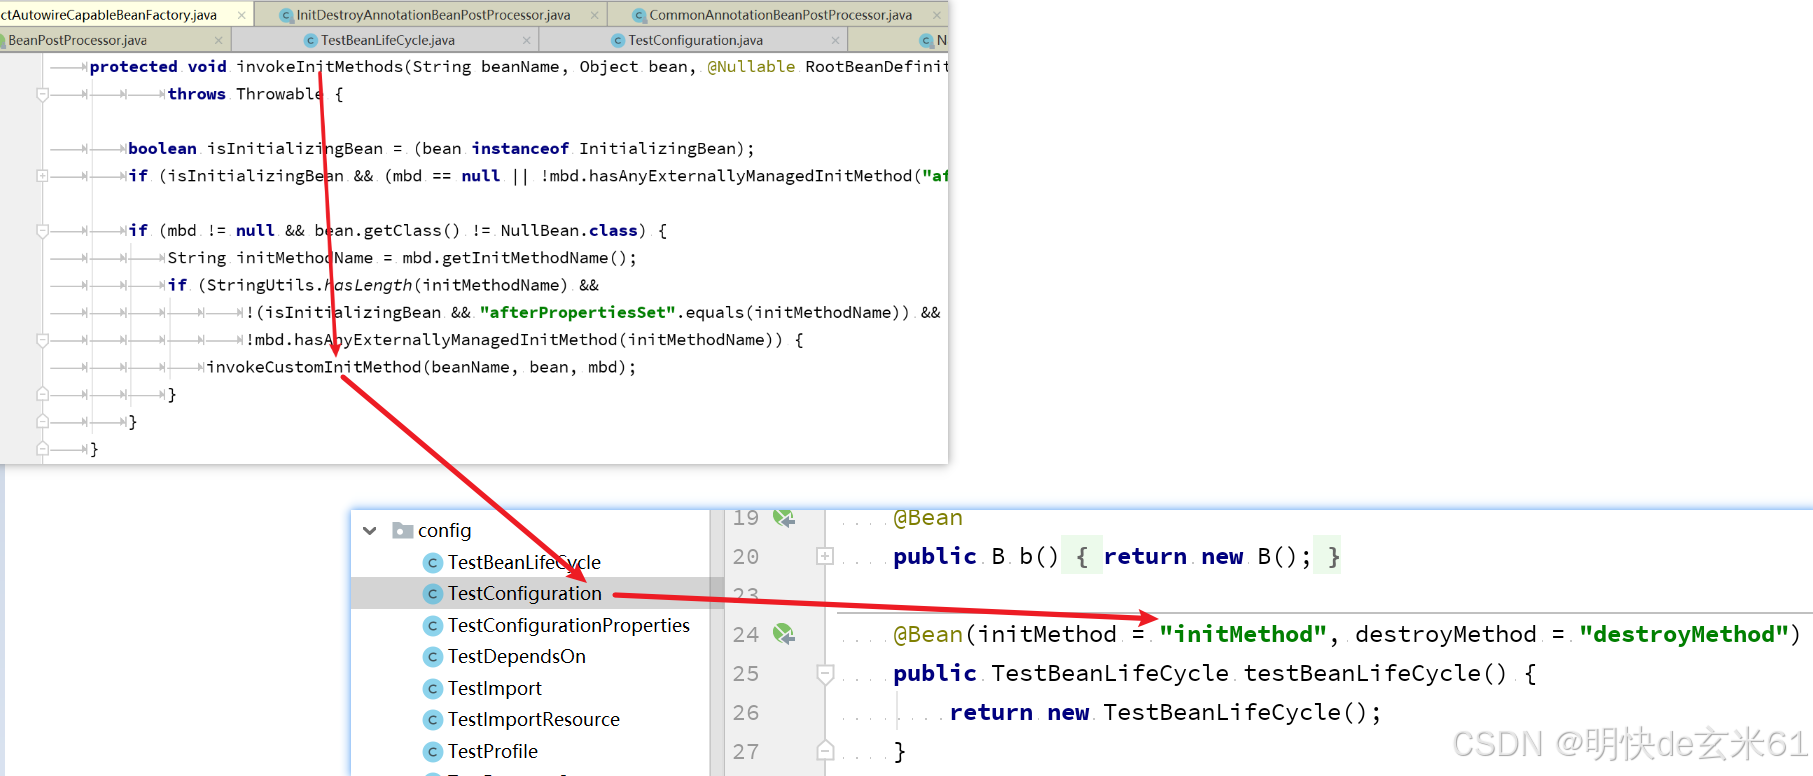Viewport: 1813px width, 776px height.
Task: Open the InitDestroyAnnotationBeanPostProcessor.java tab
Action: (x=433, y=15)
